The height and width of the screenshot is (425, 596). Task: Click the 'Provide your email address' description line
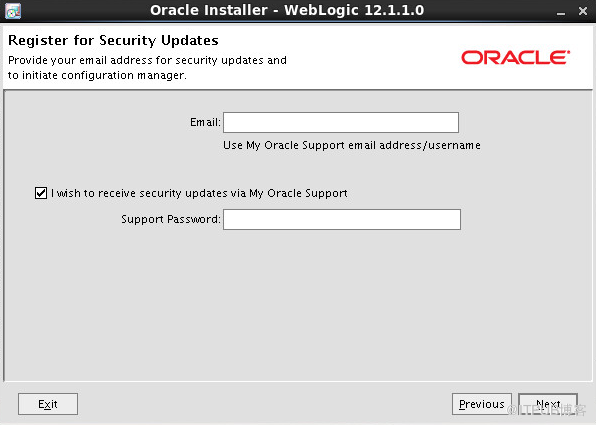click(x=147, y=60)
